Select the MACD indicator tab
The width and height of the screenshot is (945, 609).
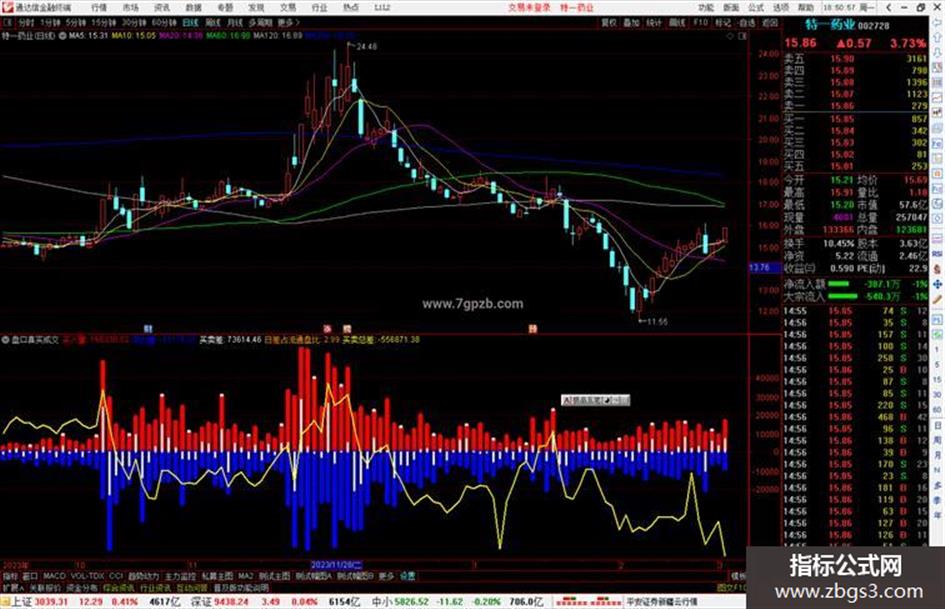54,576
